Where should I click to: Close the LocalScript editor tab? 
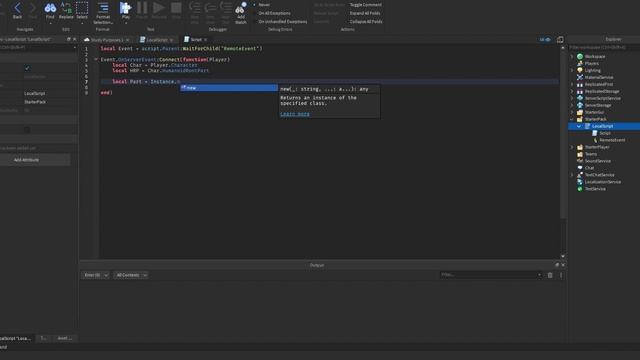point(171,40)
